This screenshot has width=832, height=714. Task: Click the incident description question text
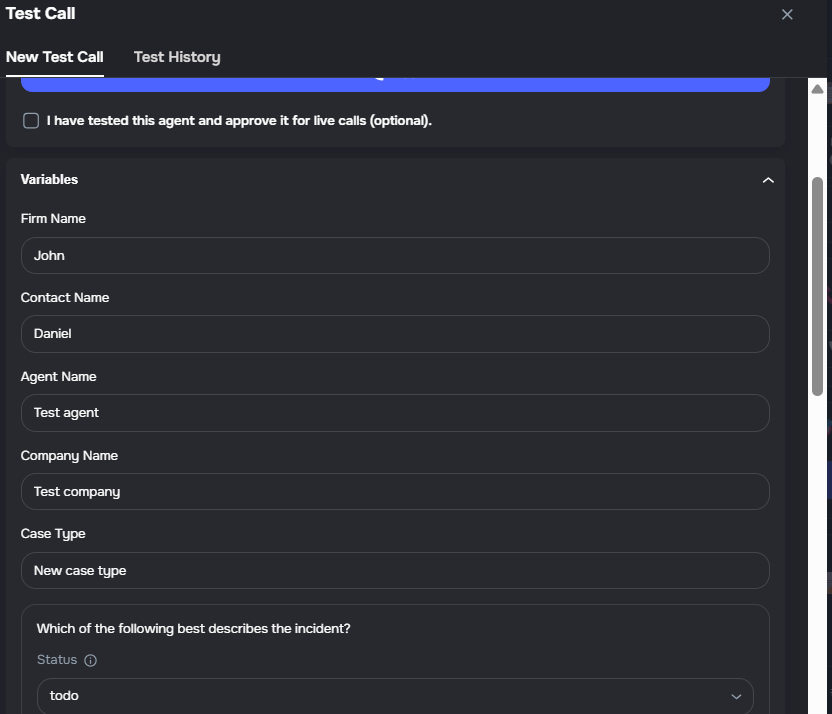click(x=193, y=629)
